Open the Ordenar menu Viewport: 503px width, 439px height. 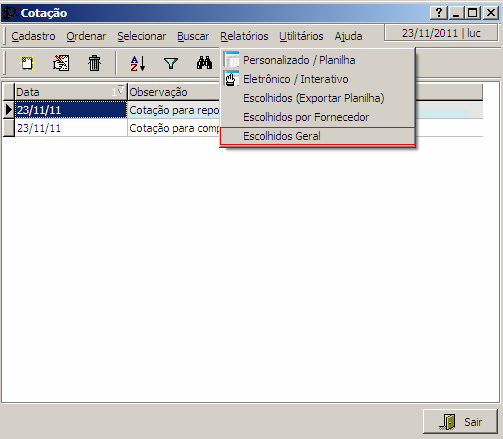coord(86,36)
